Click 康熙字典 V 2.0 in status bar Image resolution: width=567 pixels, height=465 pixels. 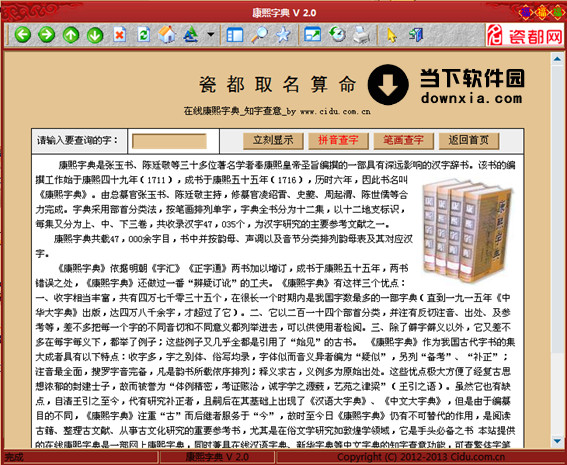click(x=217, y=457)
